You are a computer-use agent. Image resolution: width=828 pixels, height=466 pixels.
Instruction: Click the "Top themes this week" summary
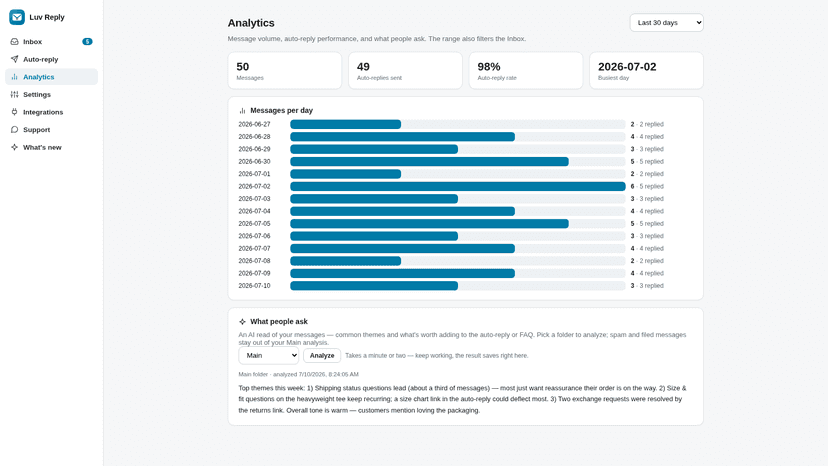click(x=463, y=399)
